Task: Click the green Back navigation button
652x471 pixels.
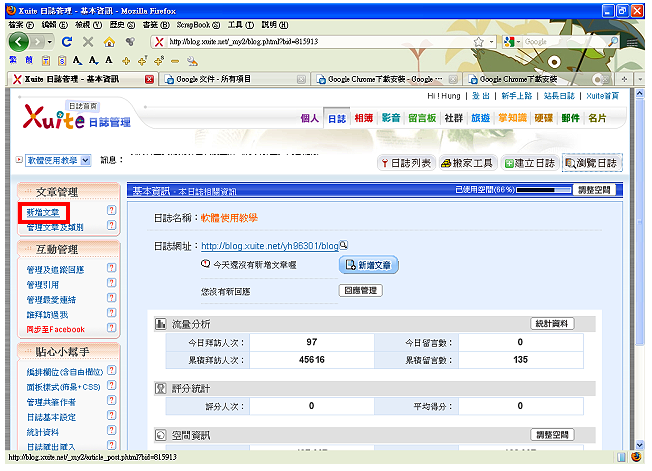Action: pyautogui.click(x=19, y=42)
